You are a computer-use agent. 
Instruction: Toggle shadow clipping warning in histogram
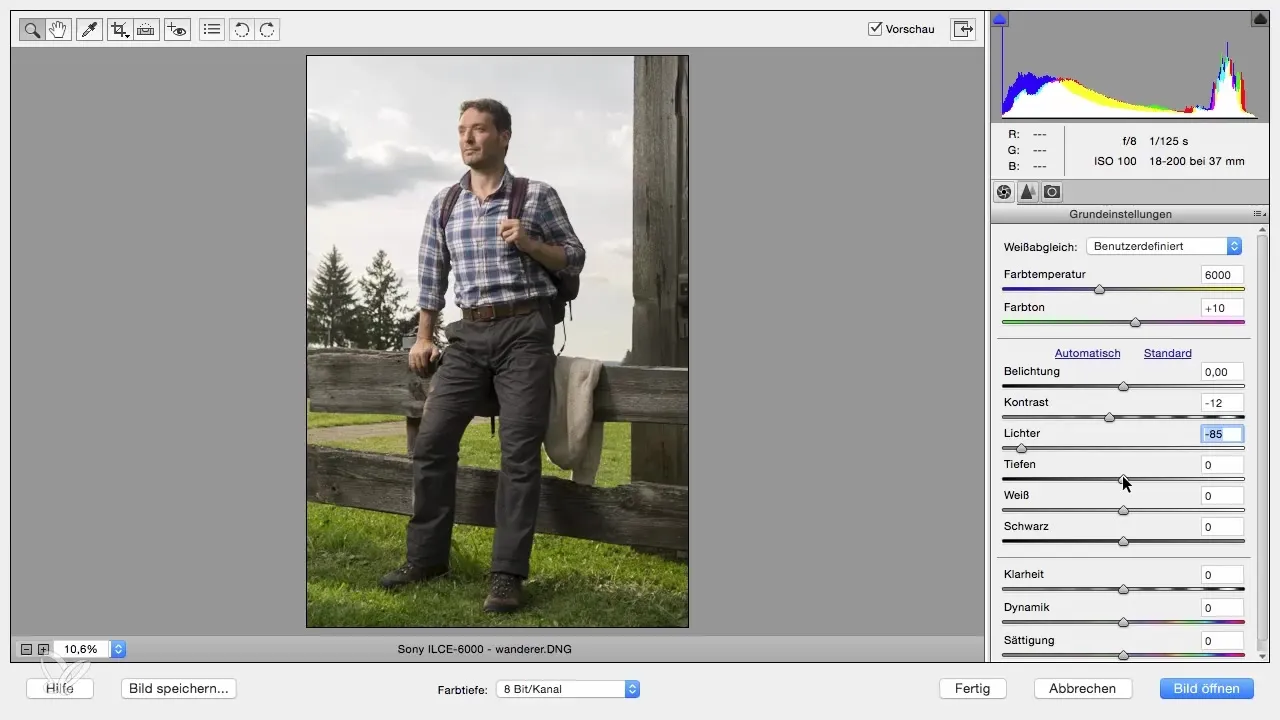1000,19
